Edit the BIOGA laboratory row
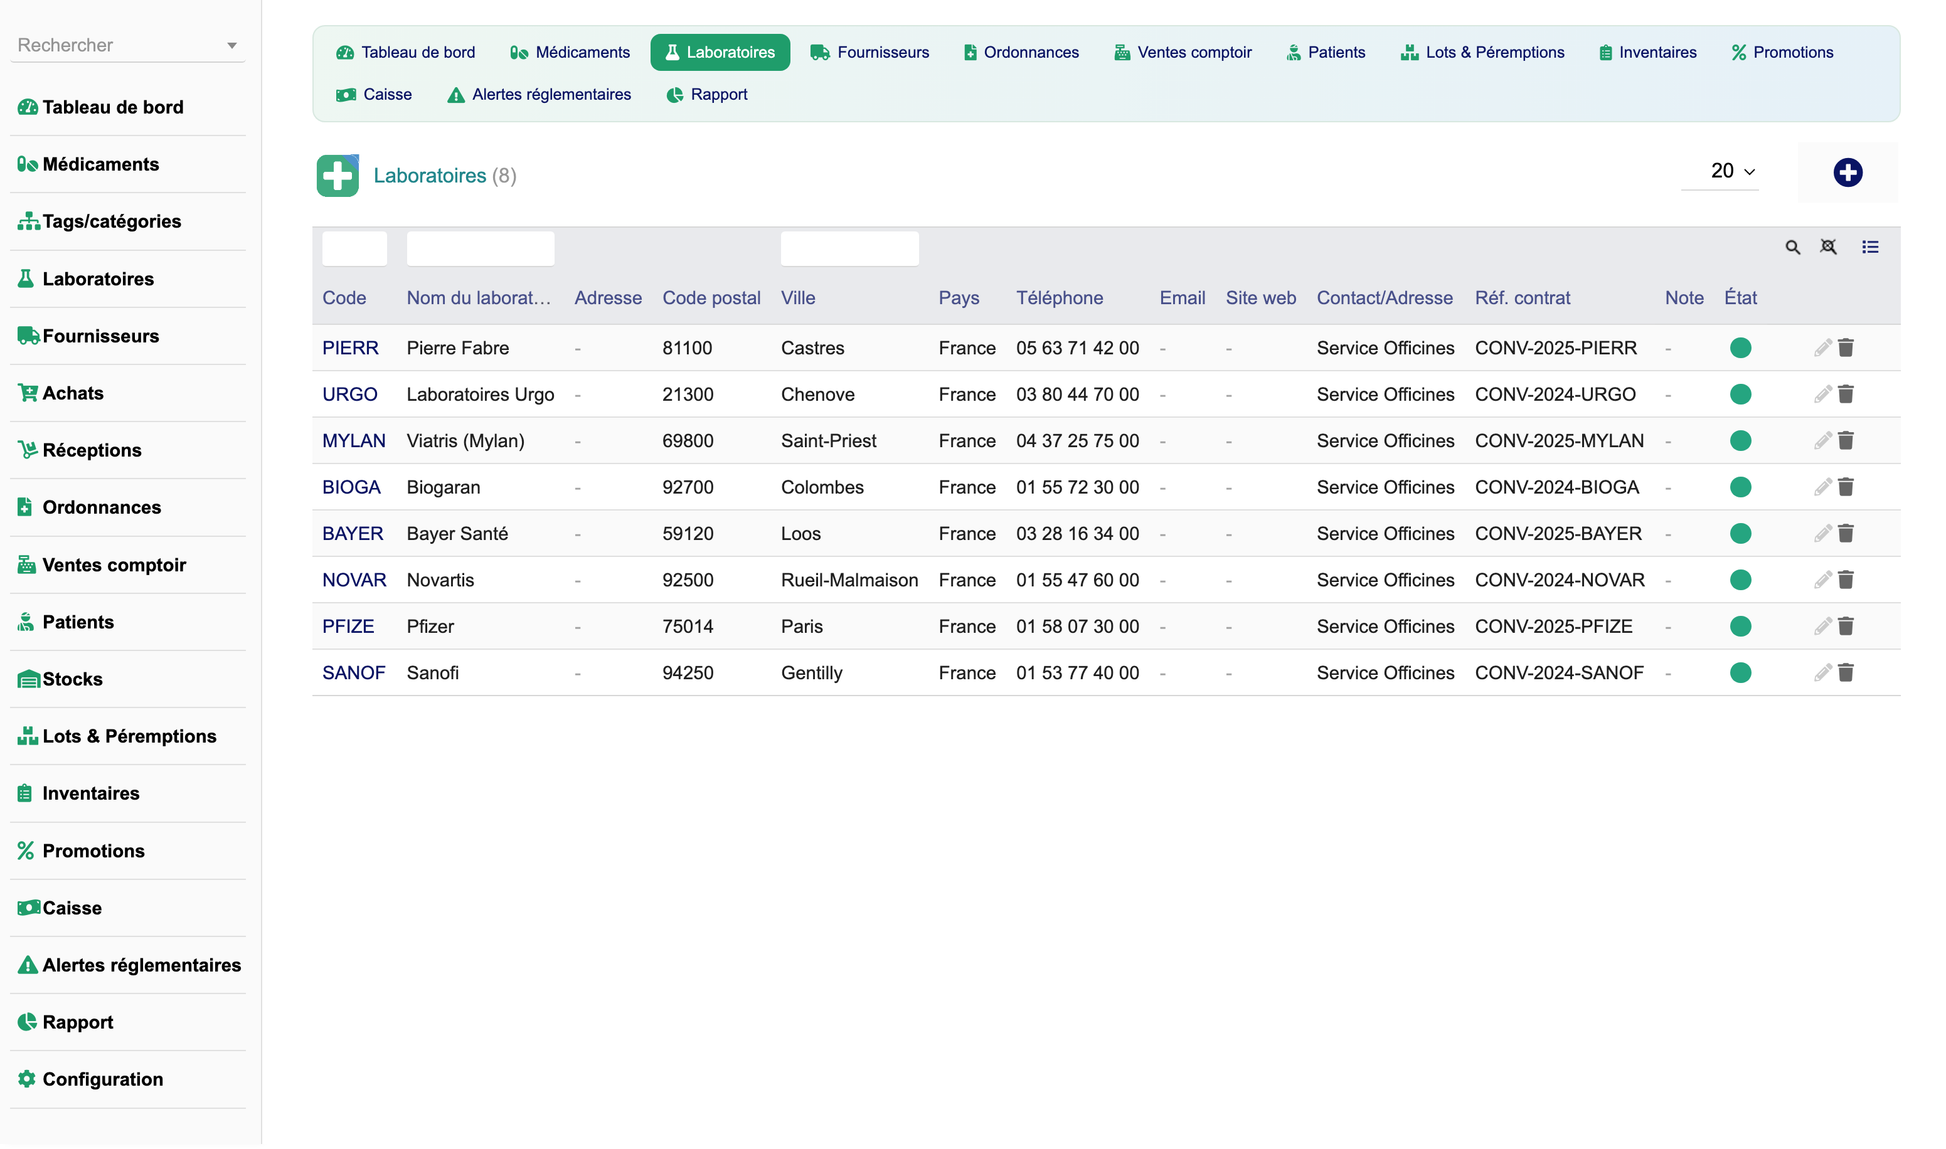 1822,487
